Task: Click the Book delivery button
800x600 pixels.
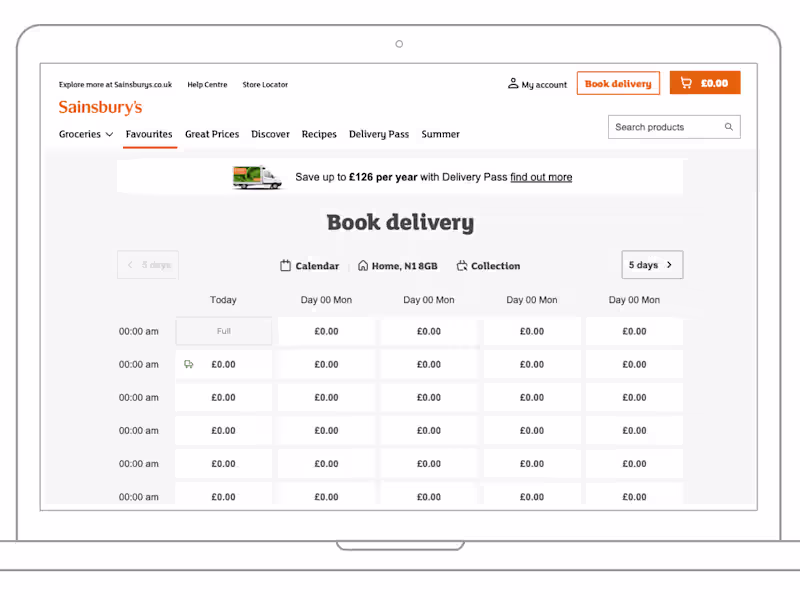Action: tap(618, 83)
